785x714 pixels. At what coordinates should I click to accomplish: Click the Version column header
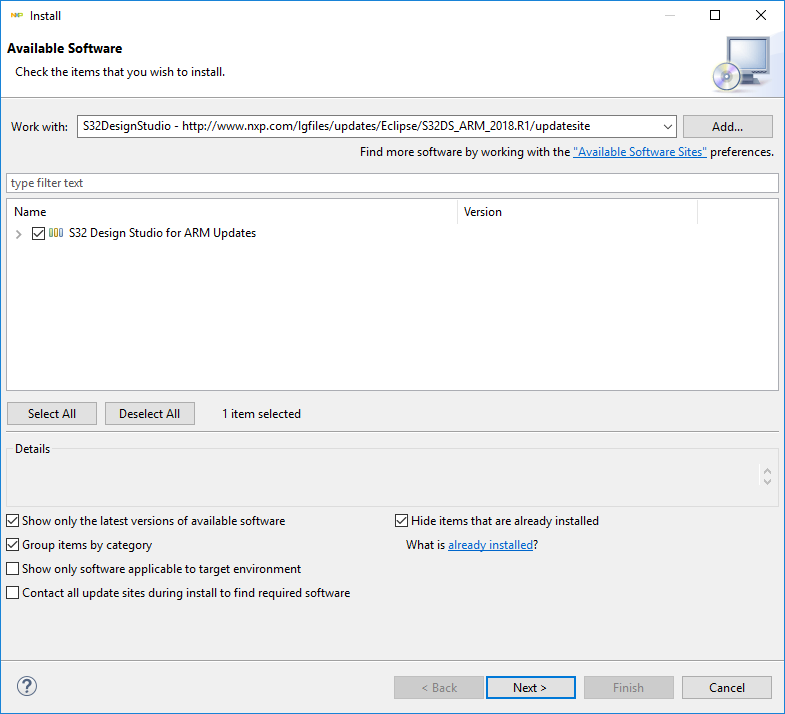[x=577, y=212]
